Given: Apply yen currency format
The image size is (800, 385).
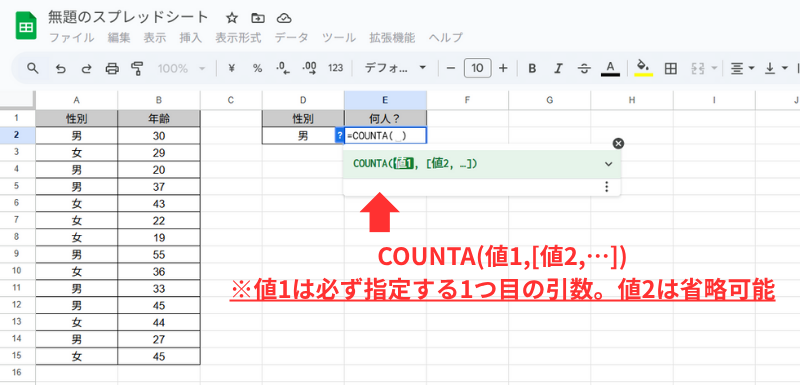Looking at the screenshot, I should (x=231, y=68).
